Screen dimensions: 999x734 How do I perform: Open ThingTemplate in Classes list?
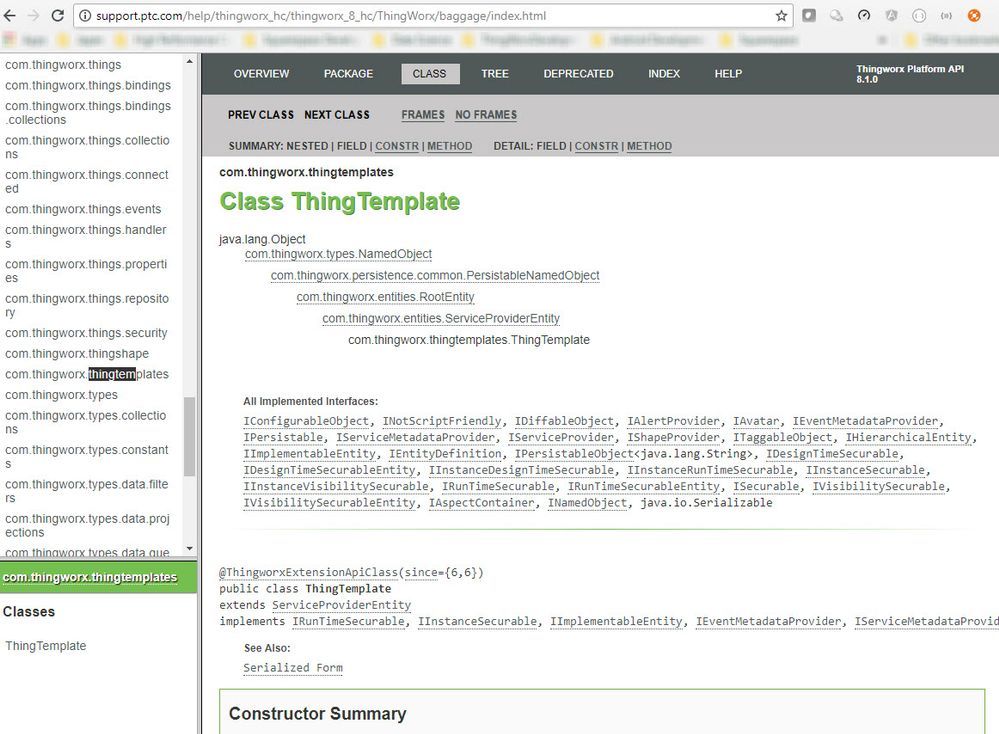(x=46, y=646)
